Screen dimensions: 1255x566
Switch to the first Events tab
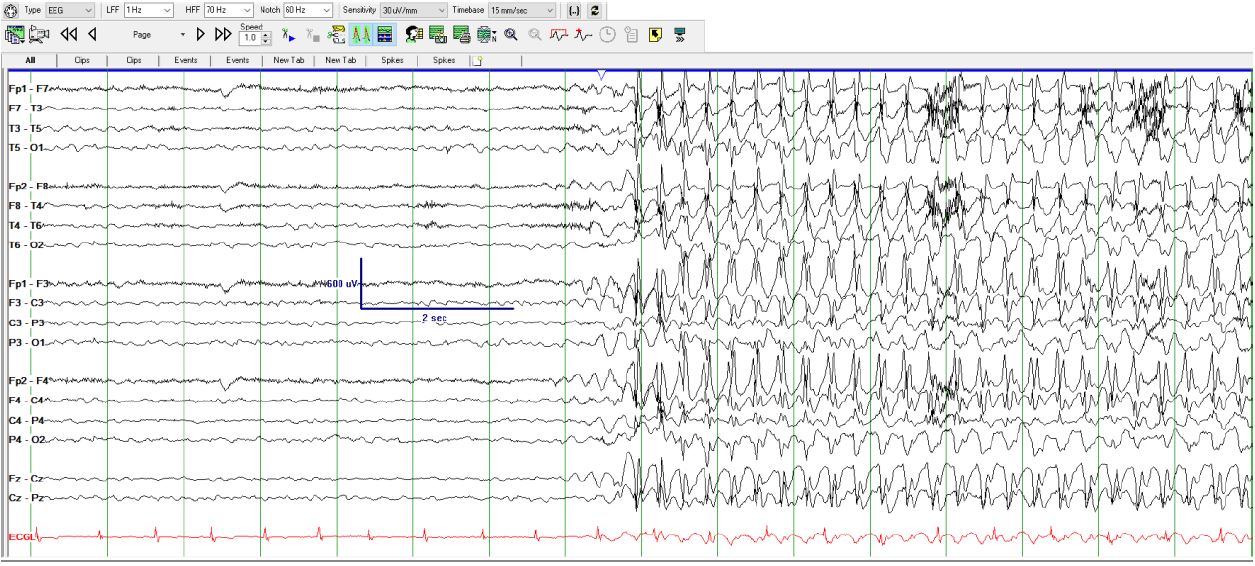pyautogui.click(x=184, y=60)
